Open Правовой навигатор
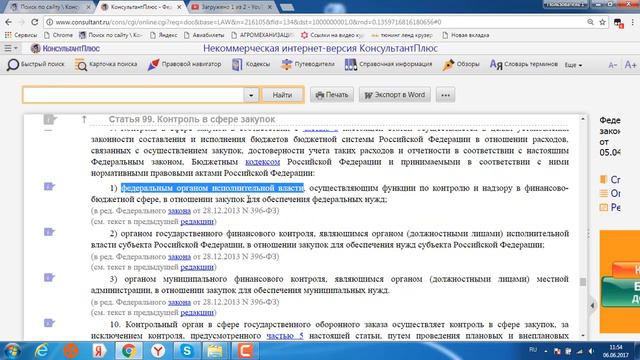Screen dimensions: 640x360 pyautogui.click(x=184, y=64)
